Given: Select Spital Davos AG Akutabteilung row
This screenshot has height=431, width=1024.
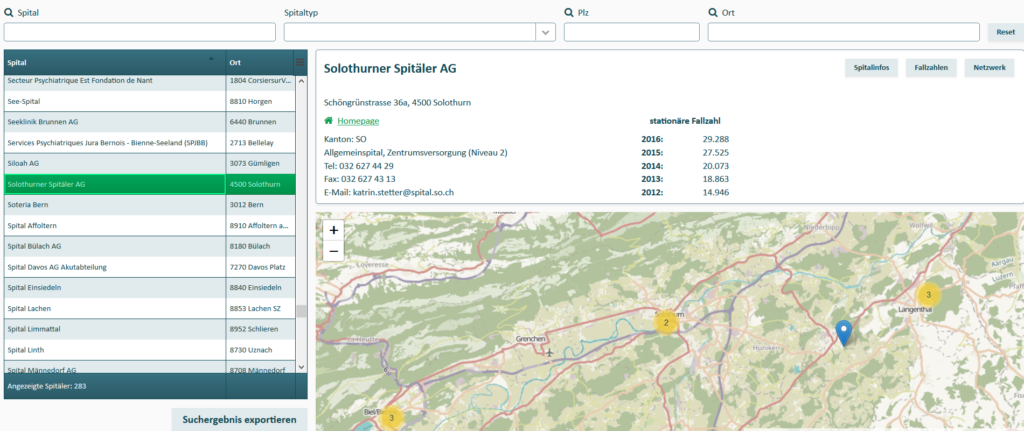Looking at the screenshot, I should pyautogui.click(x=150, y=267).
